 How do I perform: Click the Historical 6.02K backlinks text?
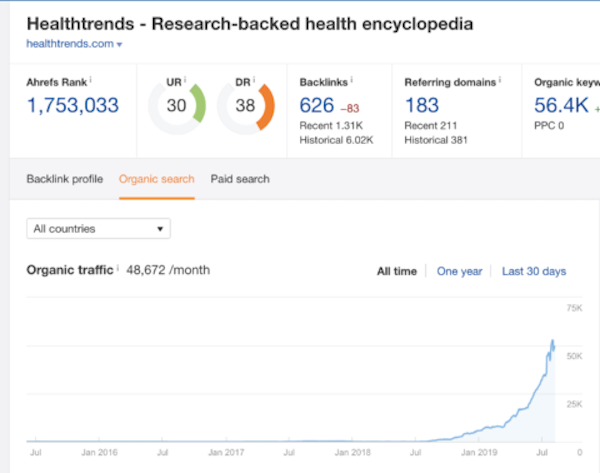pyautogui.click(x=336, y=140)
